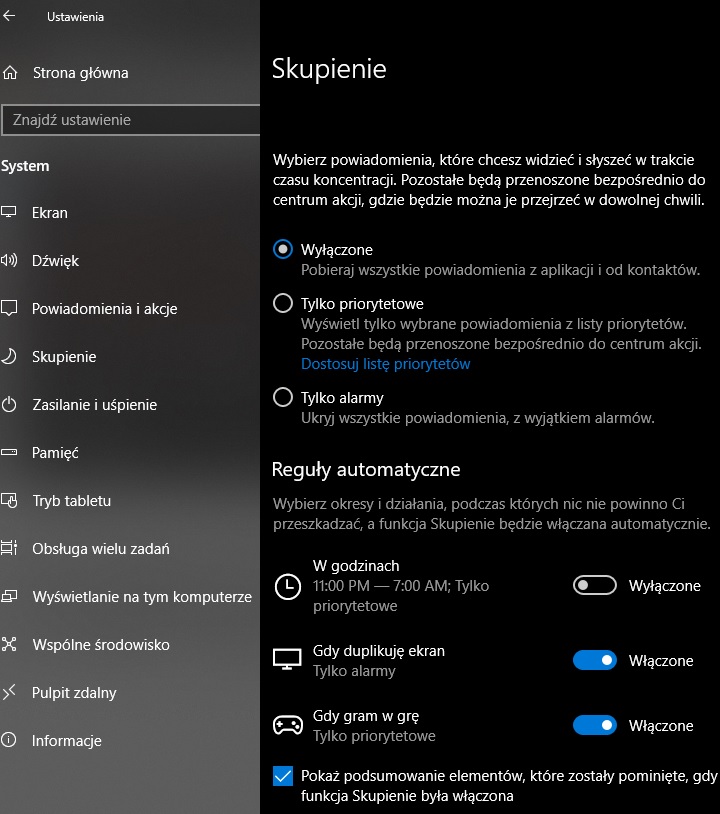Image resolution: width=720 pixels, height=814 pixels.
Task: Open Dostosuj listę priorytetów link
Action: pos(385,364)
